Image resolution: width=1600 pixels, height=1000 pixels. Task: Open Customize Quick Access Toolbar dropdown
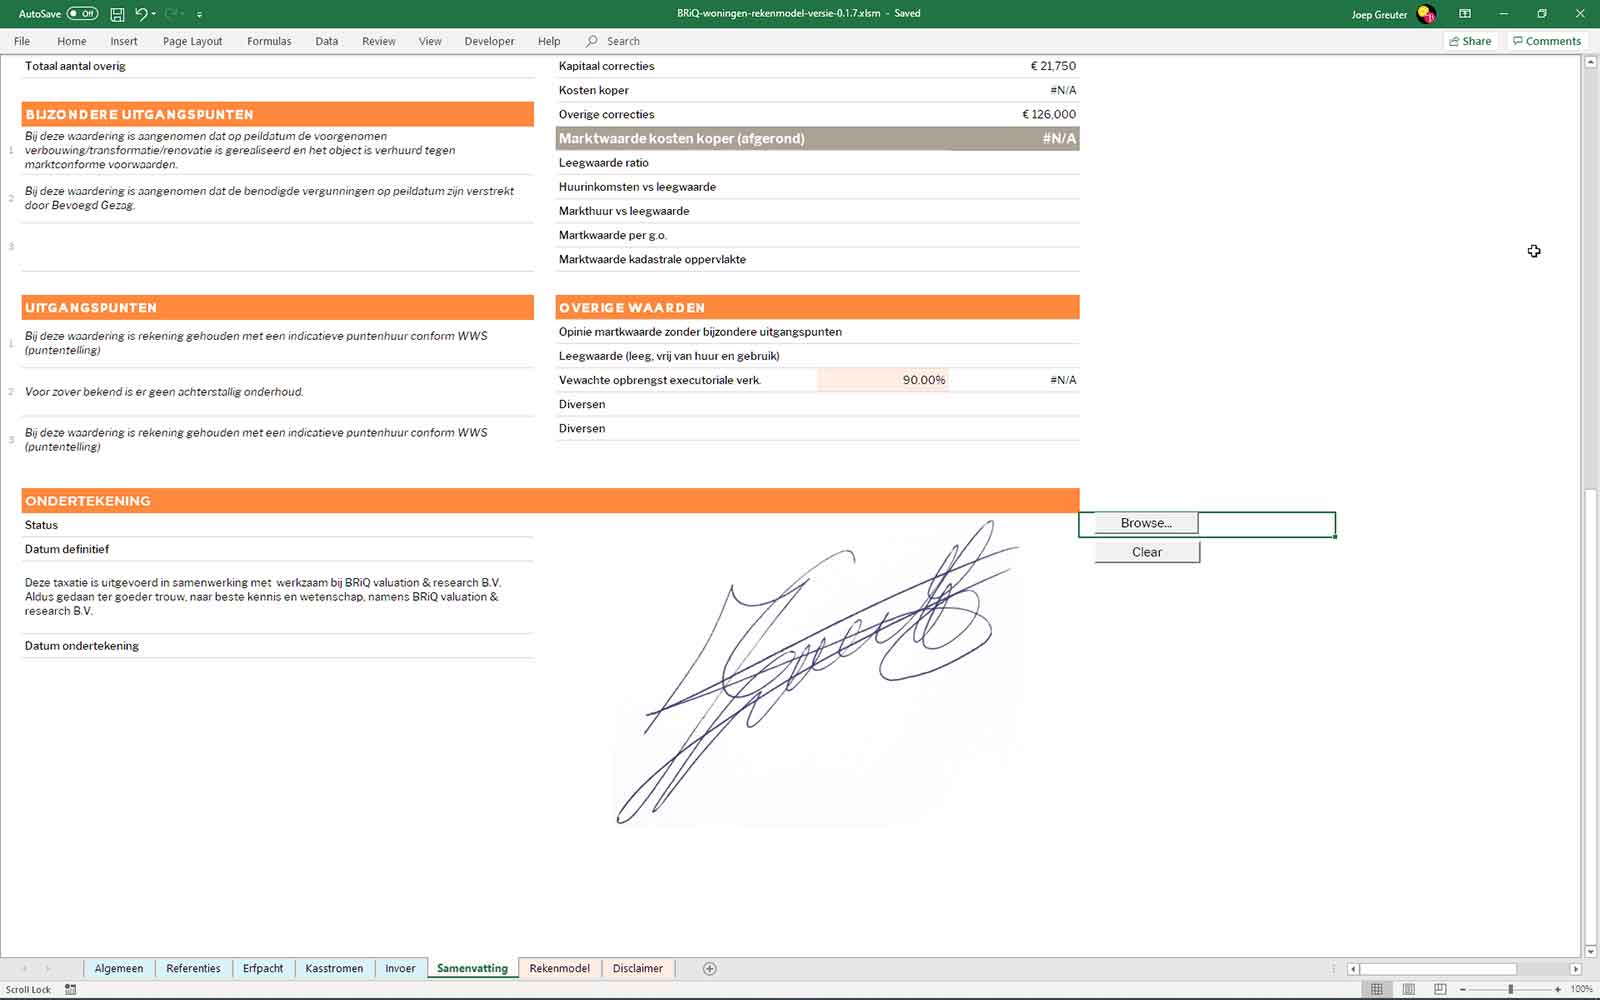pos(200,15)
